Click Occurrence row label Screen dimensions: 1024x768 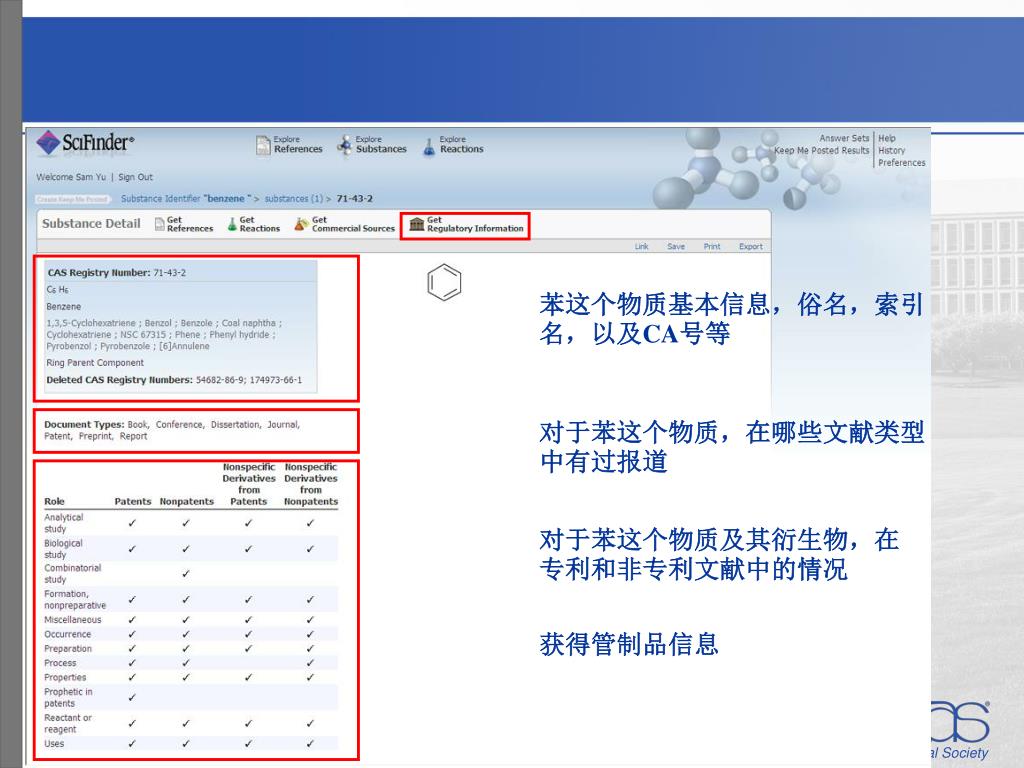click(67, 634)
